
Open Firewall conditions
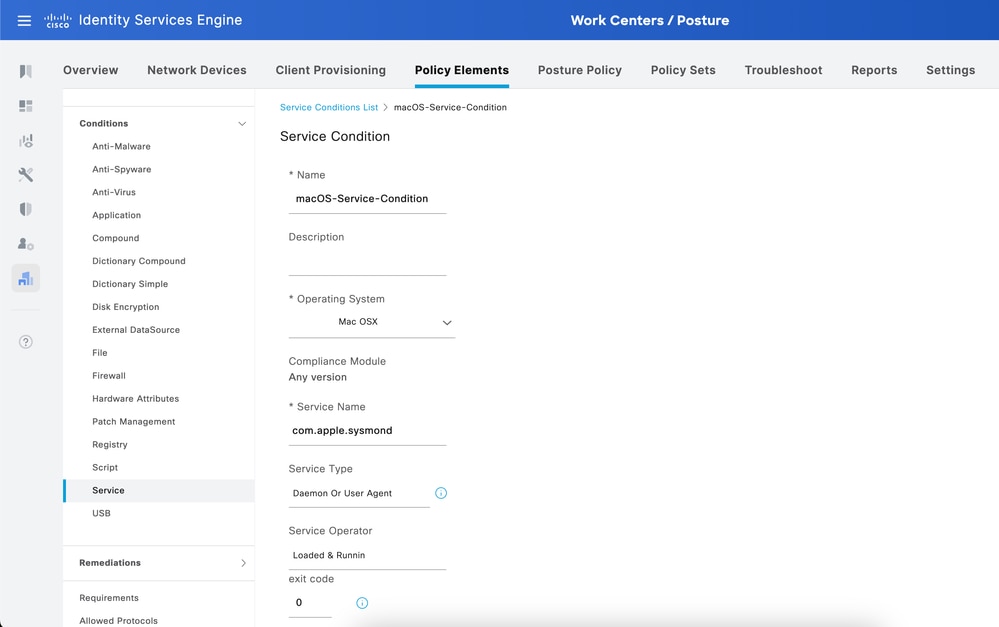click(109, 376)
